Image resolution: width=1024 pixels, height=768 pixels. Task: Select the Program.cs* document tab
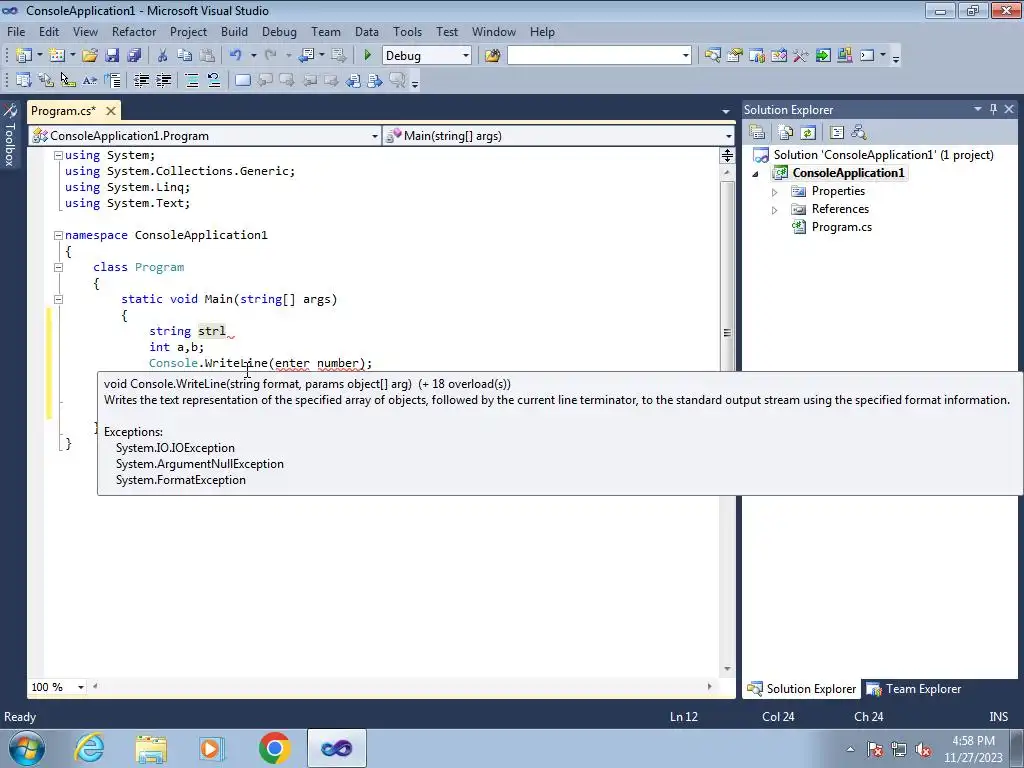(63, 111)
